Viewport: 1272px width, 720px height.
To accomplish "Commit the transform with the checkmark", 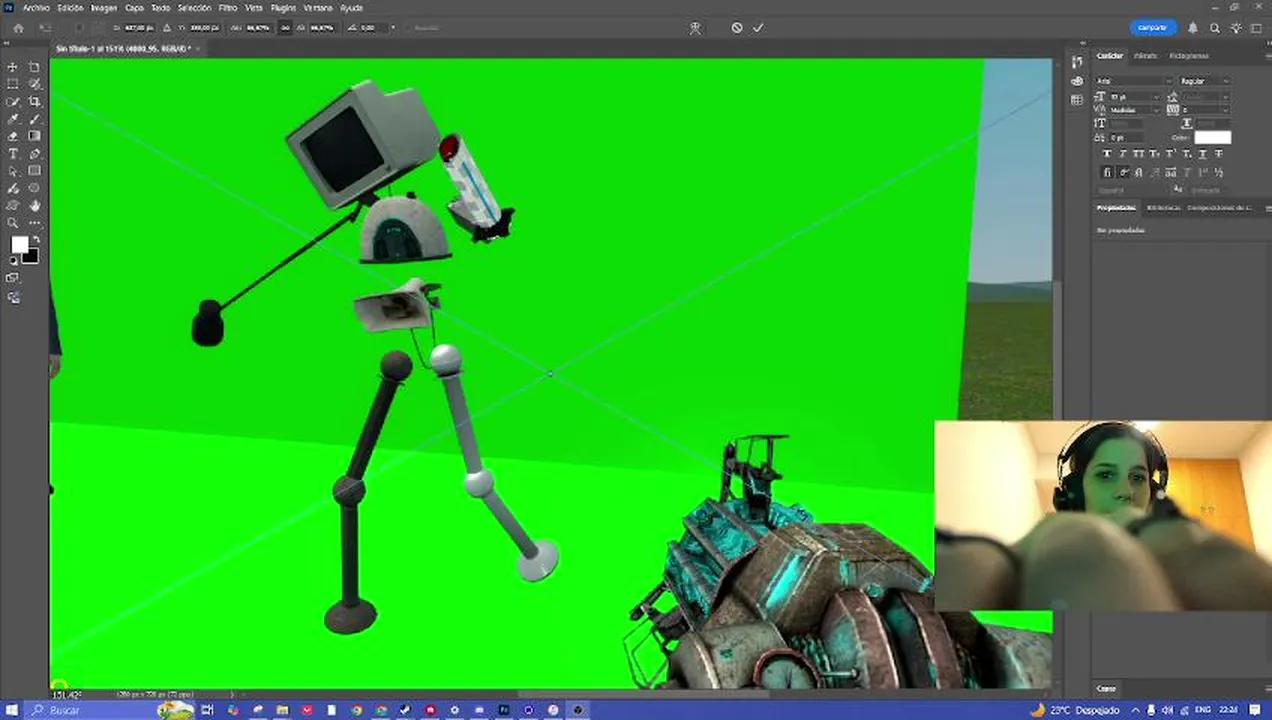I will pos(758,28).
